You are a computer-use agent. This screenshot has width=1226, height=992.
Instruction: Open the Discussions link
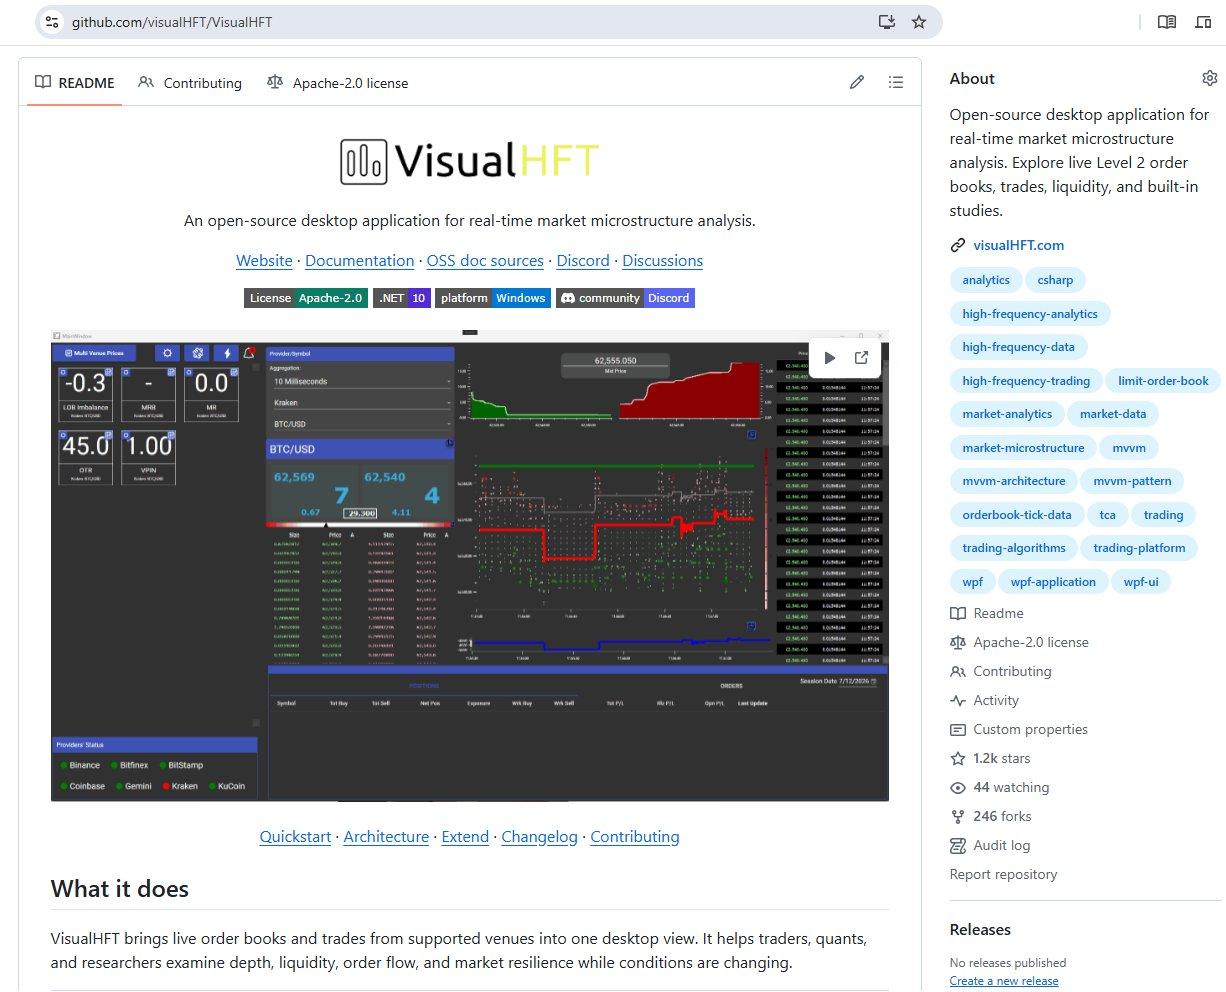pos(662,260)
